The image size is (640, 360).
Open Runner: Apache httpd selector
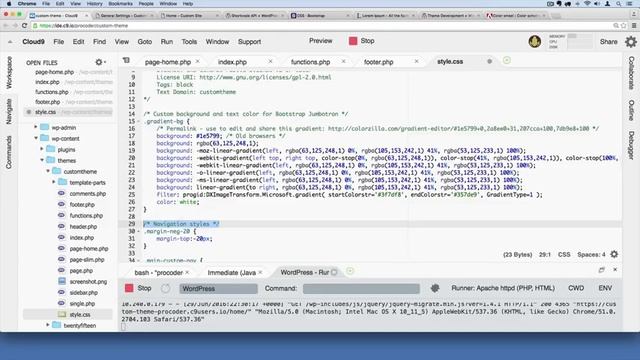click(x=503, y=288)
